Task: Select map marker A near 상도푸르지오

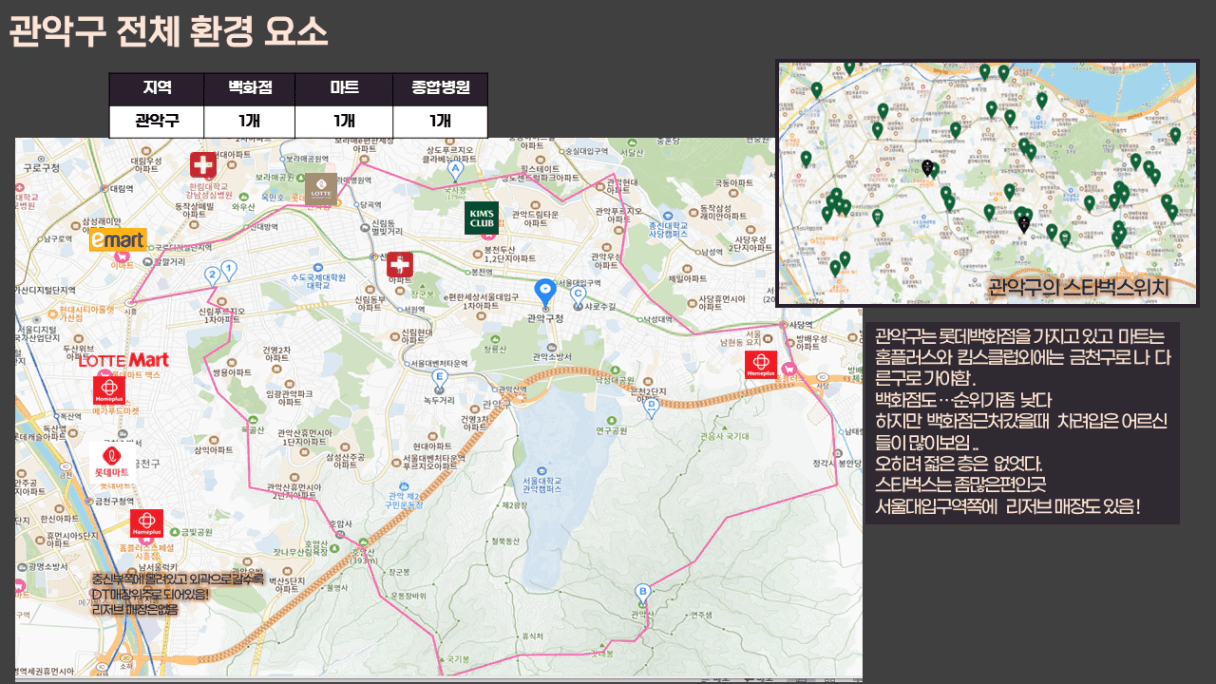Action: point(456,171)
